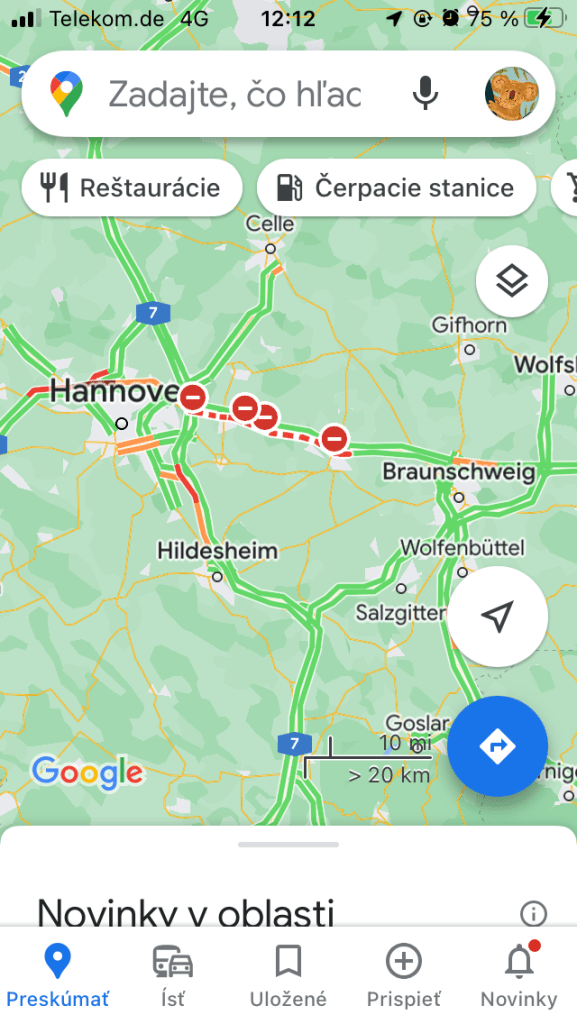Viewport: 577px width, 1024px height.
Task: Open directions with the blue button
Action: click(x=497, y=746)
